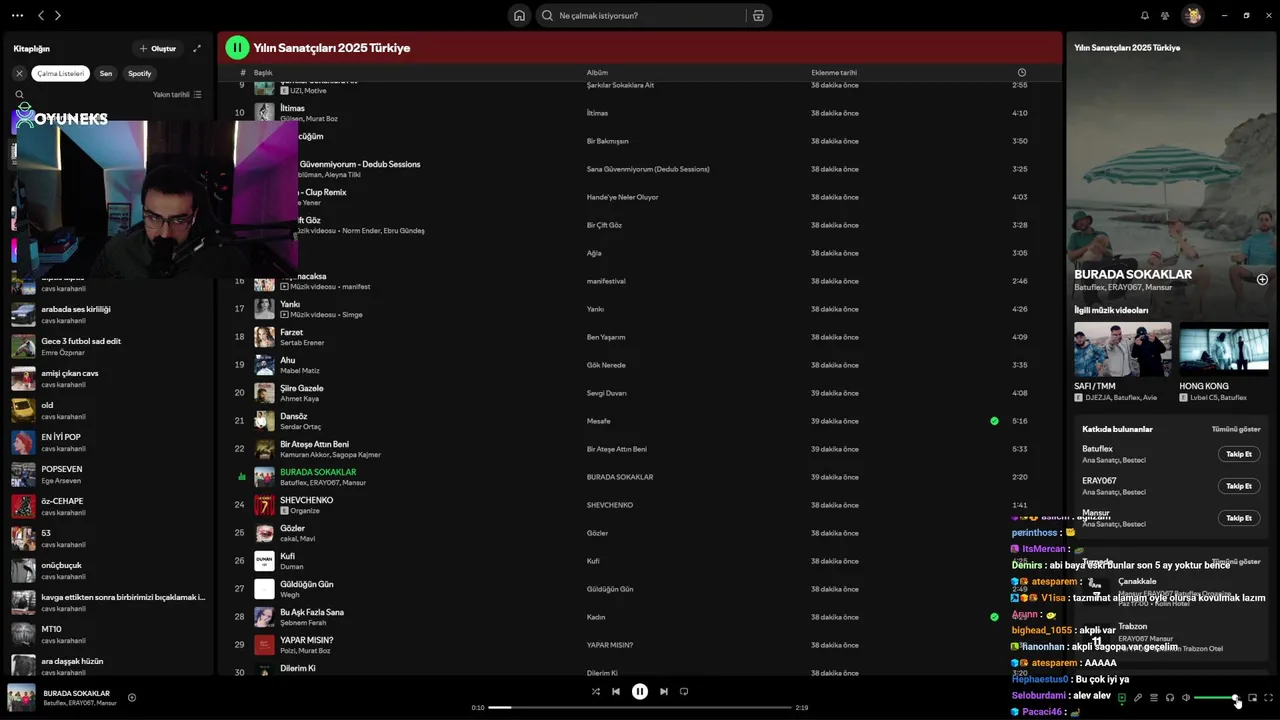Viewport: 1280px width, 720px height.
Task: Skip to the previous track
Action: point(616,691)
